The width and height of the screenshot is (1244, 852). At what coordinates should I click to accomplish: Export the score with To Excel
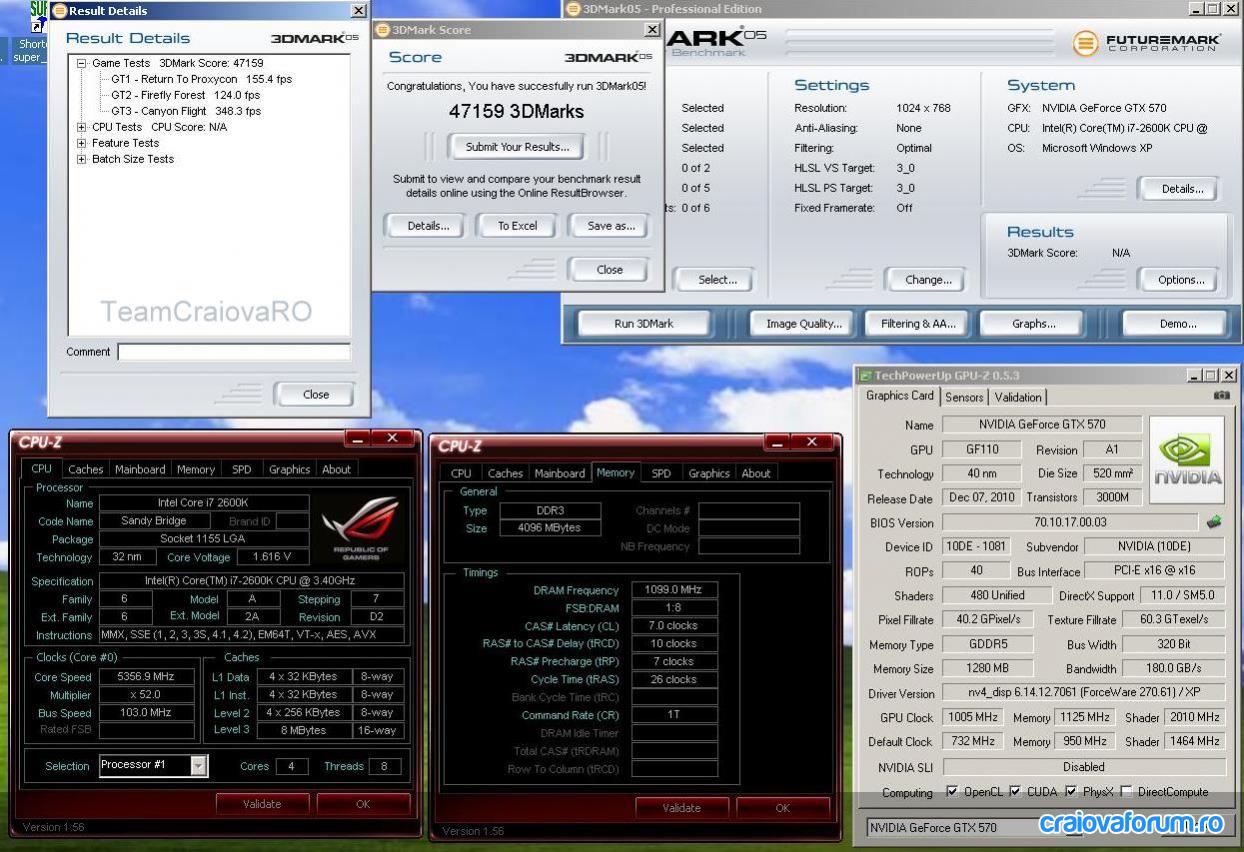(x=517, y=226)
